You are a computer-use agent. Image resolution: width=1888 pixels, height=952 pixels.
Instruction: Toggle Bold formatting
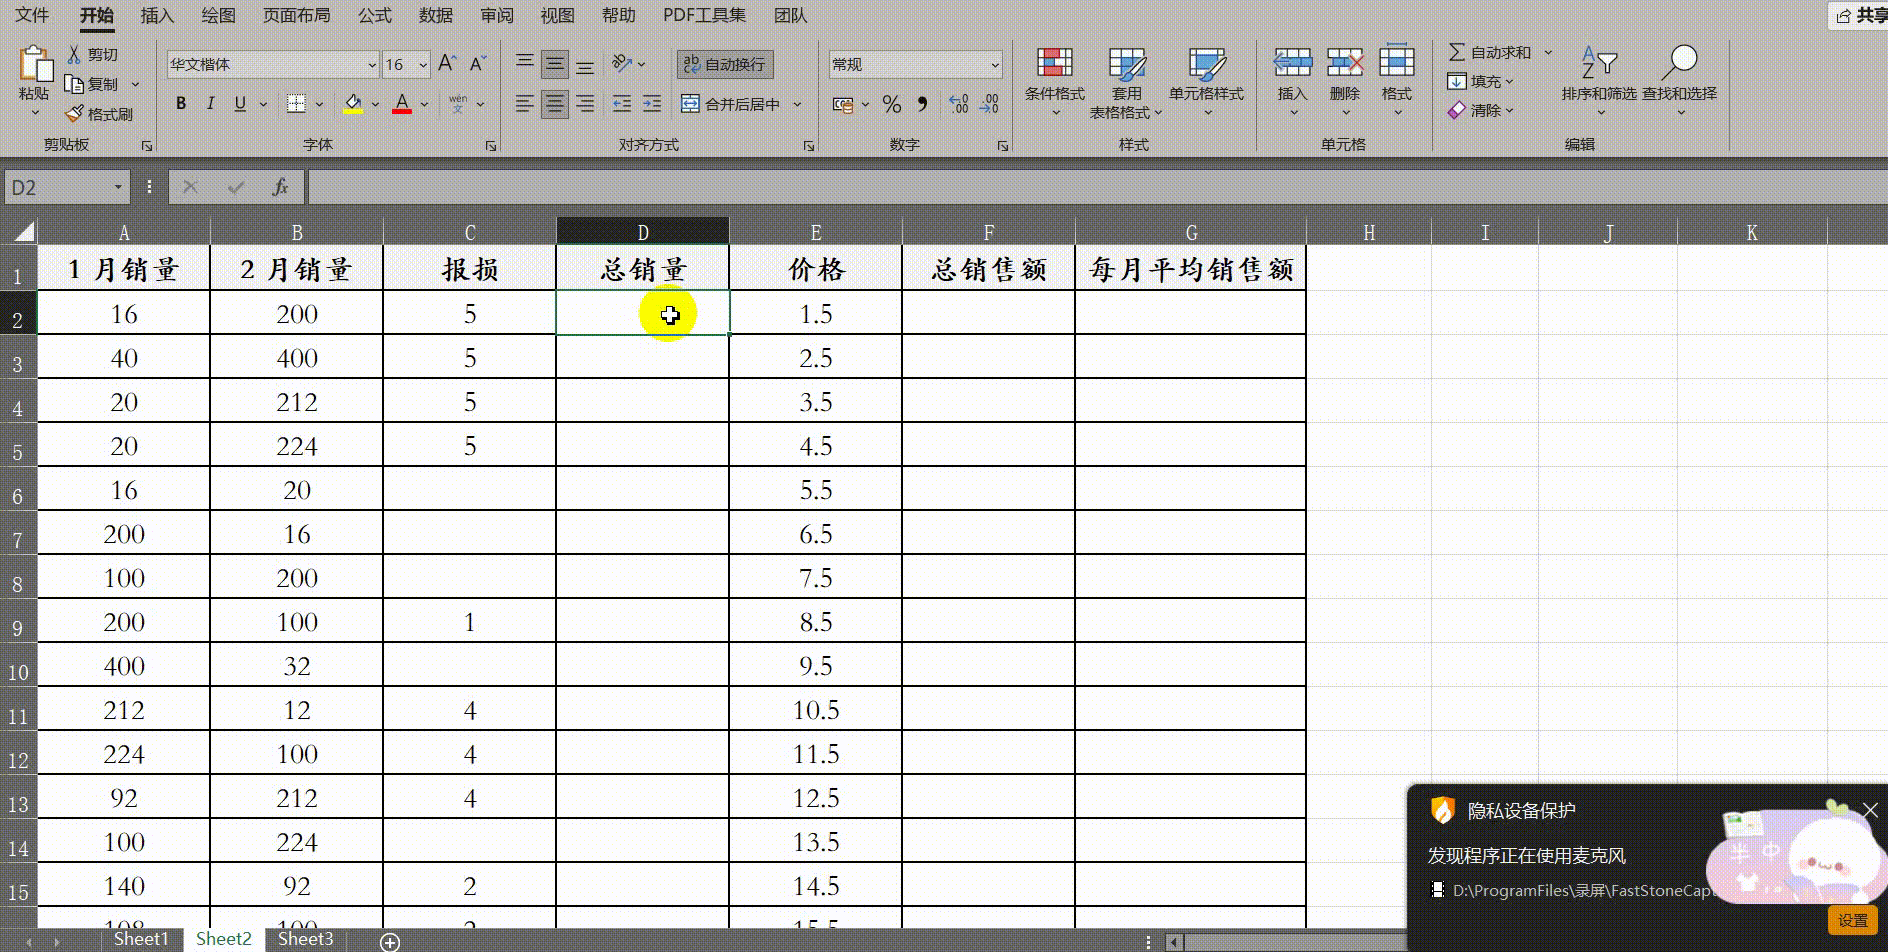coord(181,104)
